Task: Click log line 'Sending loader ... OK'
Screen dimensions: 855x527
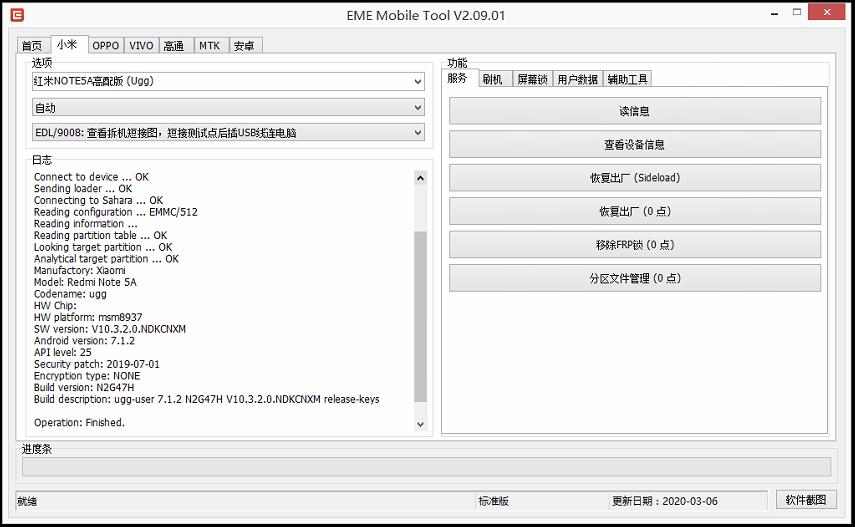Action: click(83, 188)
